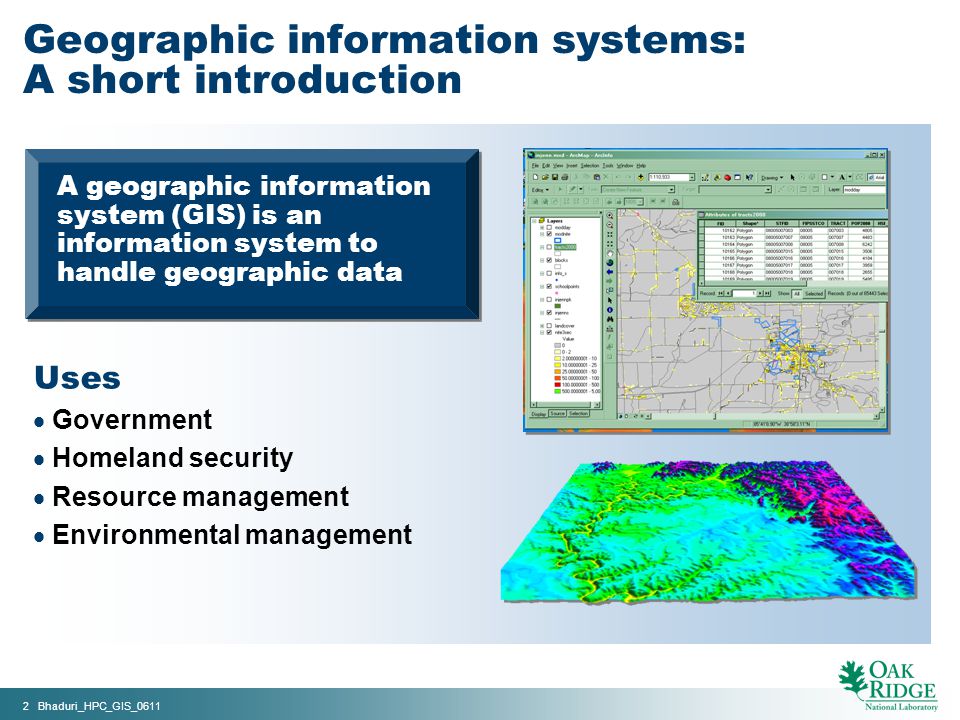Click the red 100-500 legend swatch

point(557,384)
